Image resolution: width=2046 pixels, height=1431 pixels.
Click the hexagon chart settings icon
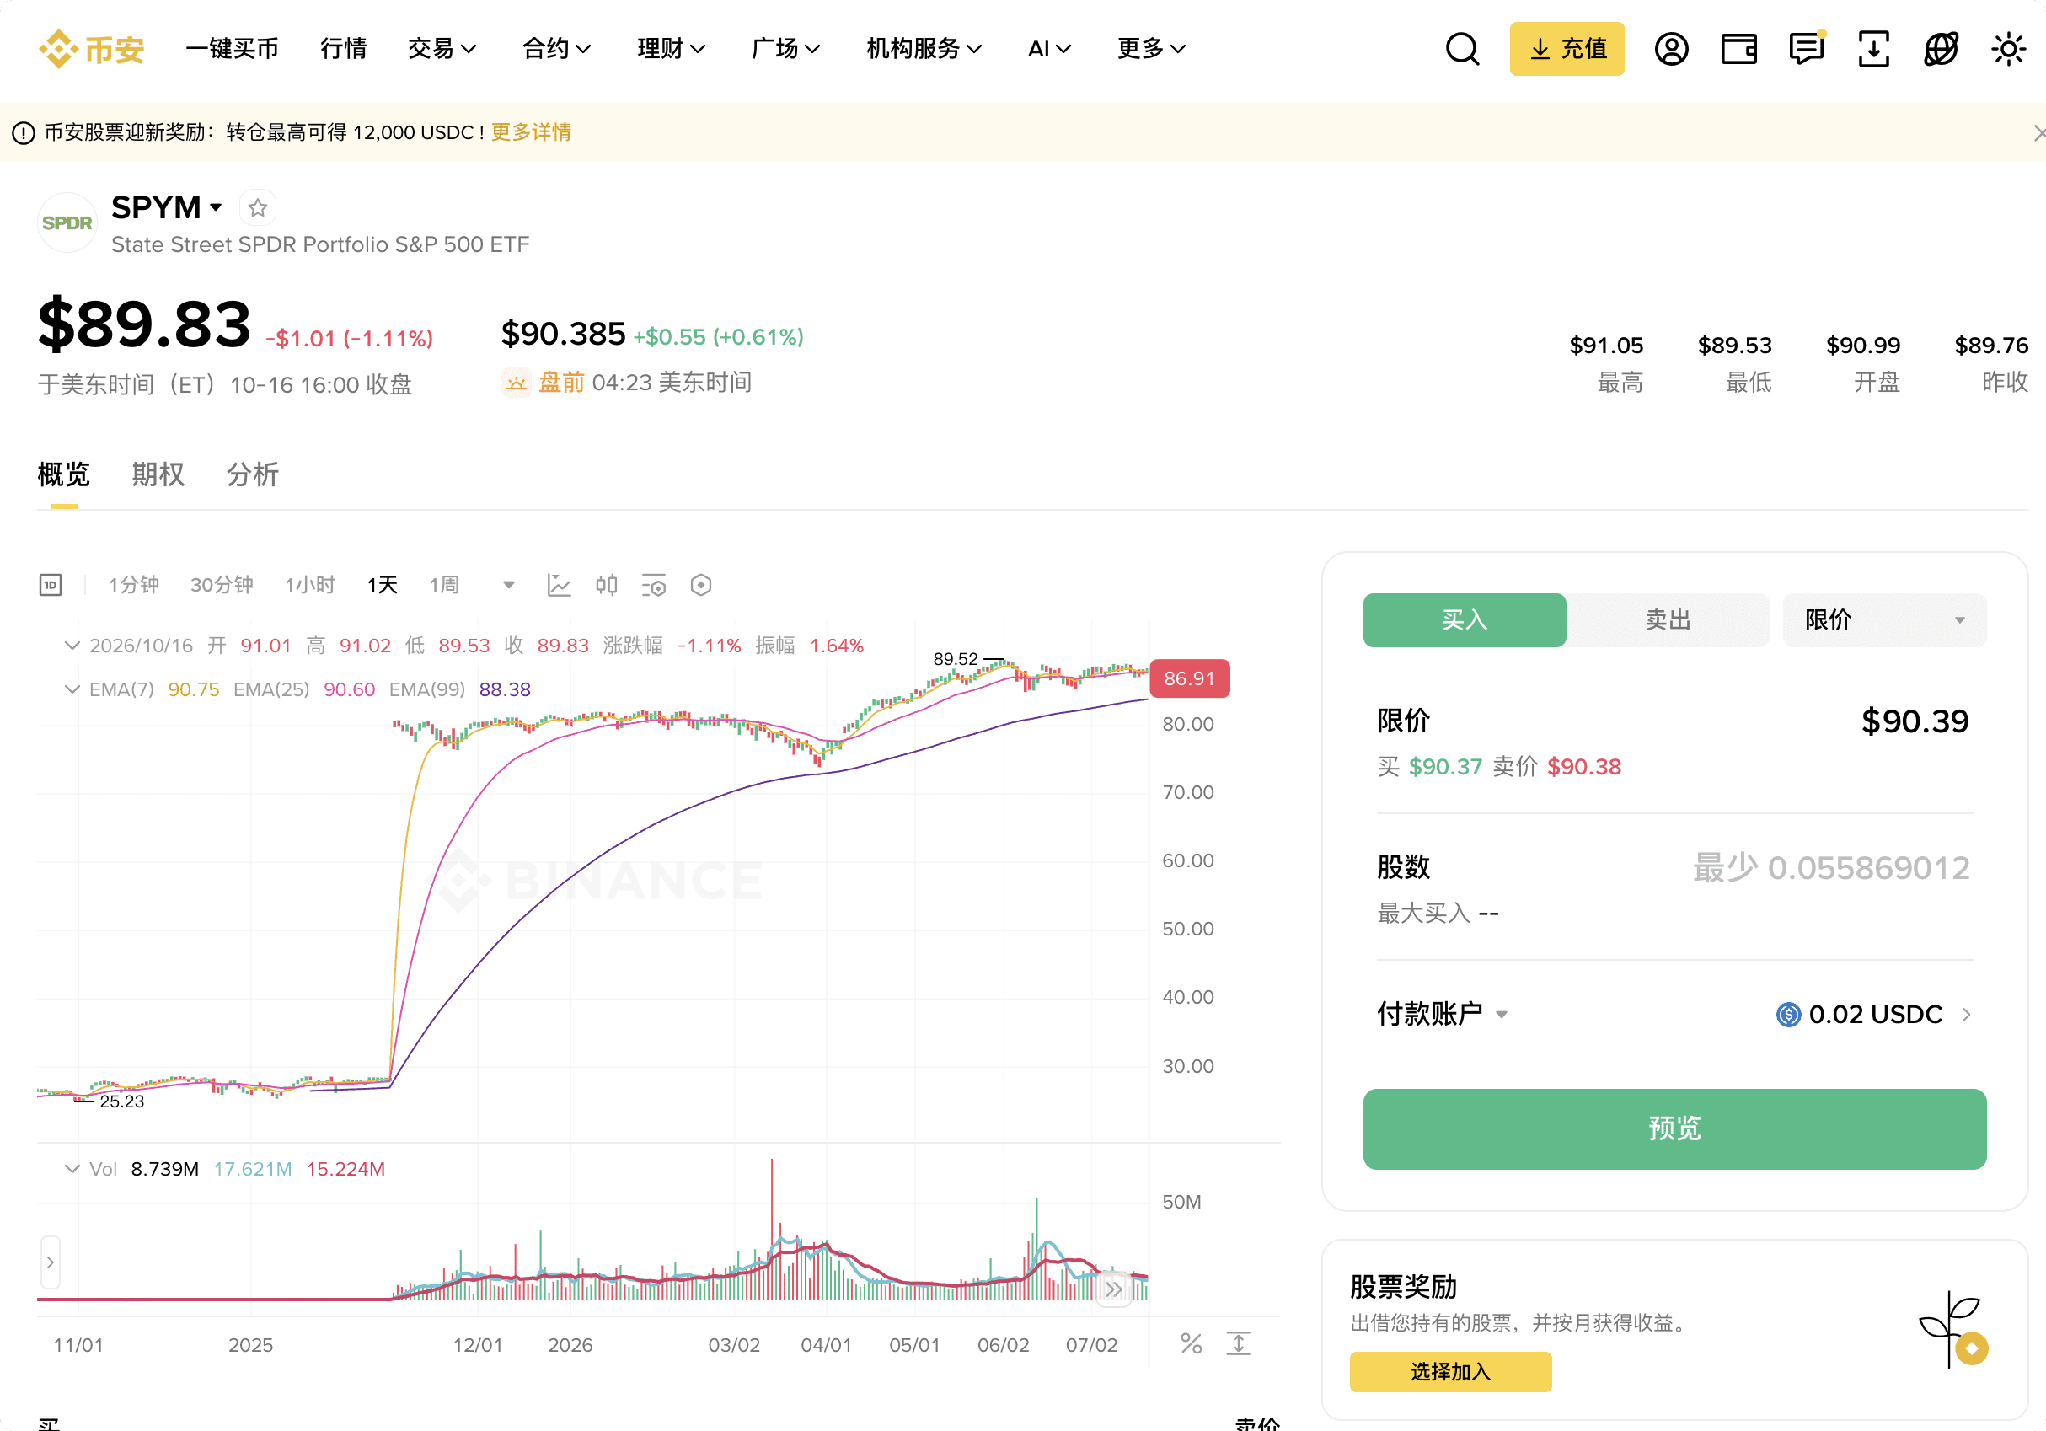tap(701, 585)
